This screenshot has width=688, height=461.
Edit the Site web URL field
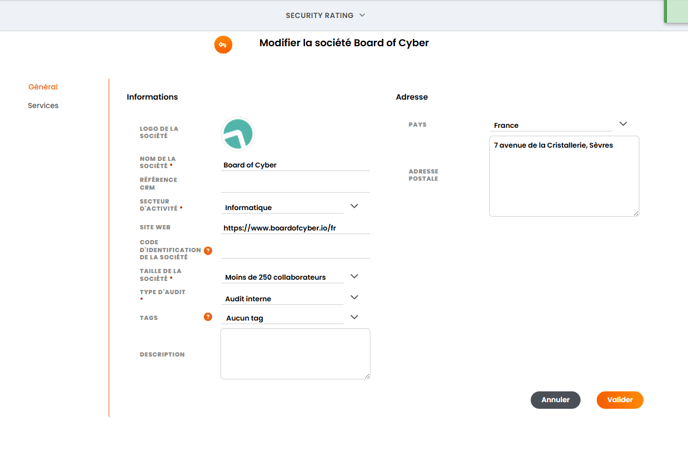pos(295,228)
